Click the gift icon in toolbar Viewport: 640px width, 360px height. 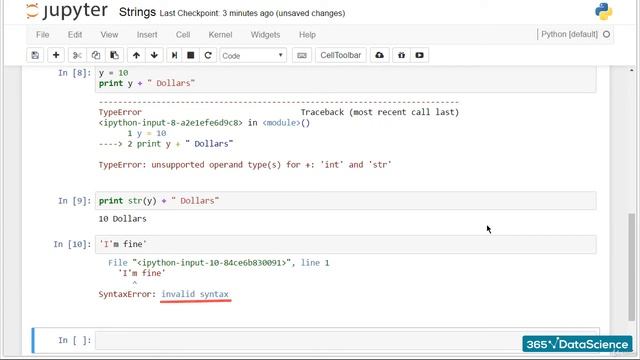402,55
